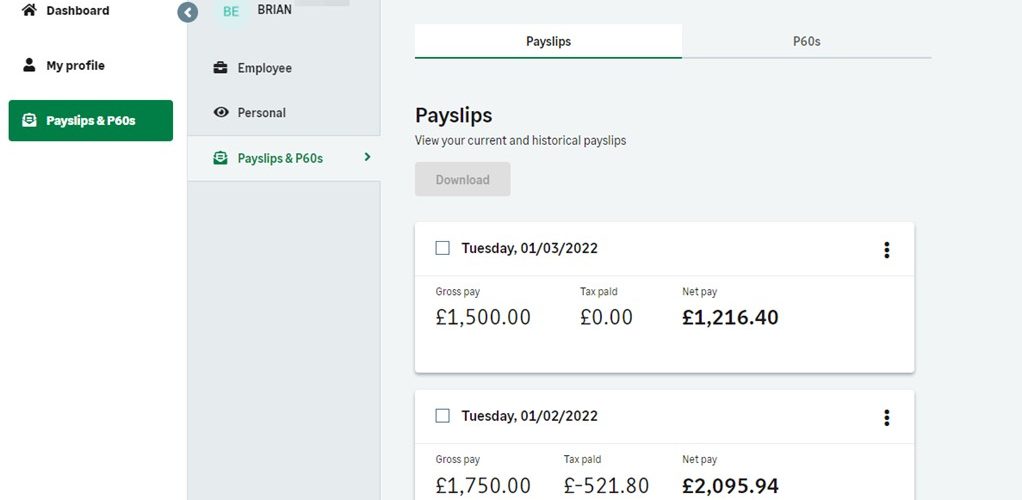Click the eye icon next to Personal
1022x500 pixels.
pos(221,112)
